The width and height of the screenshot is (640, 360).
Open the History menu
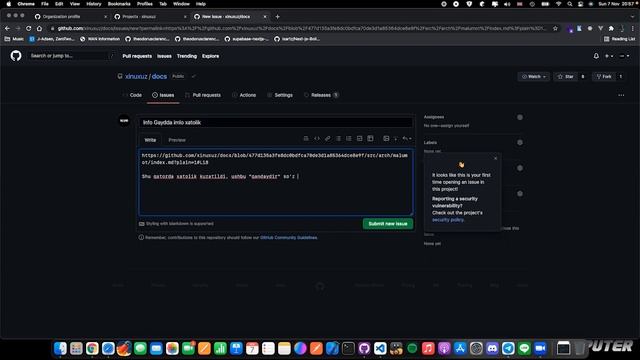point(93,4)
